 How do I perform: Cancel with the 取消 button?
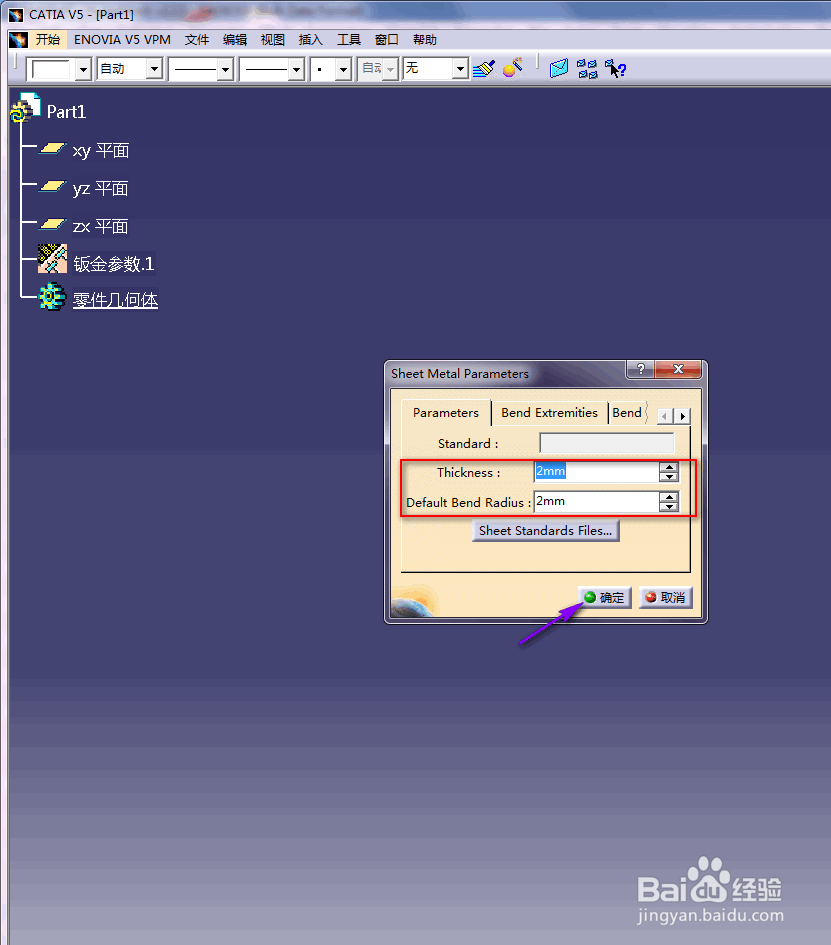(x=665, y=597)
